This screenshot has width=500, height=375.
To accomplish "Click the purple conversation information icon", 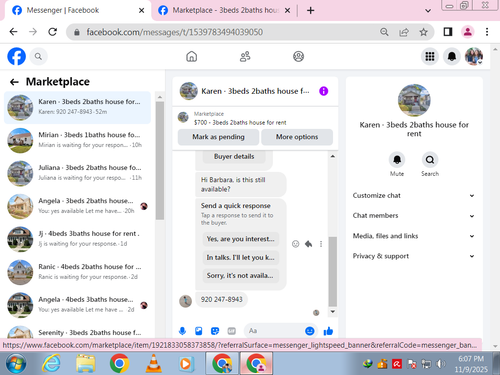I will (323, 91).
